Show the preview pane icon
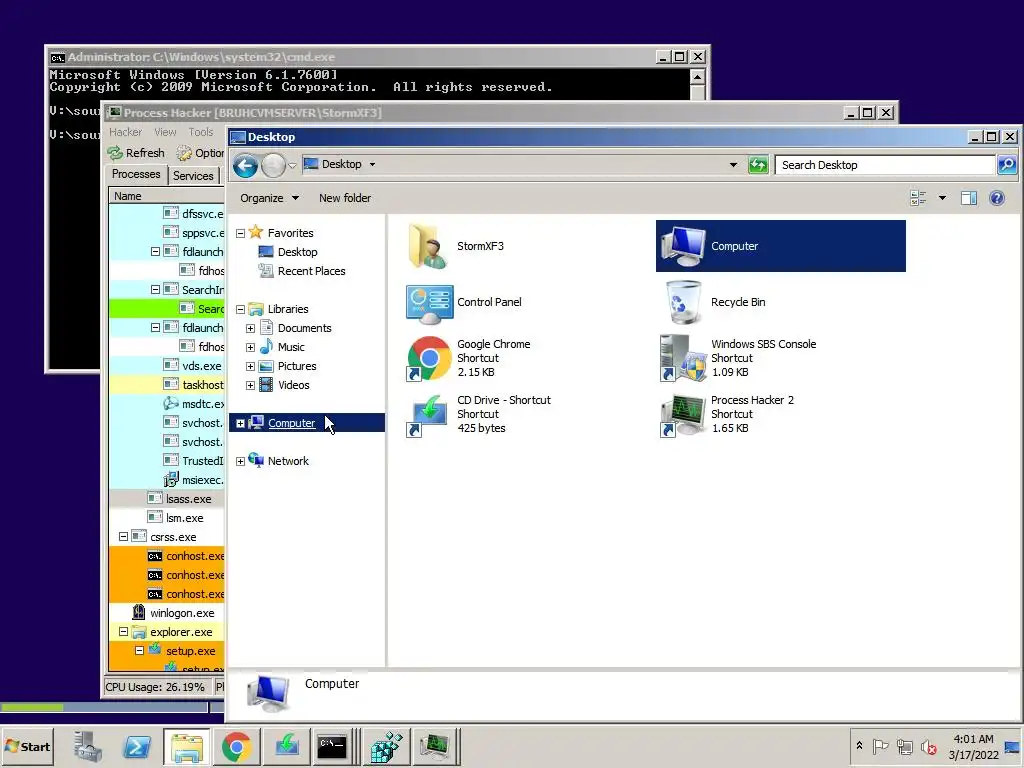This screenshot has width=1024, height=768. (x=968, y=198)
